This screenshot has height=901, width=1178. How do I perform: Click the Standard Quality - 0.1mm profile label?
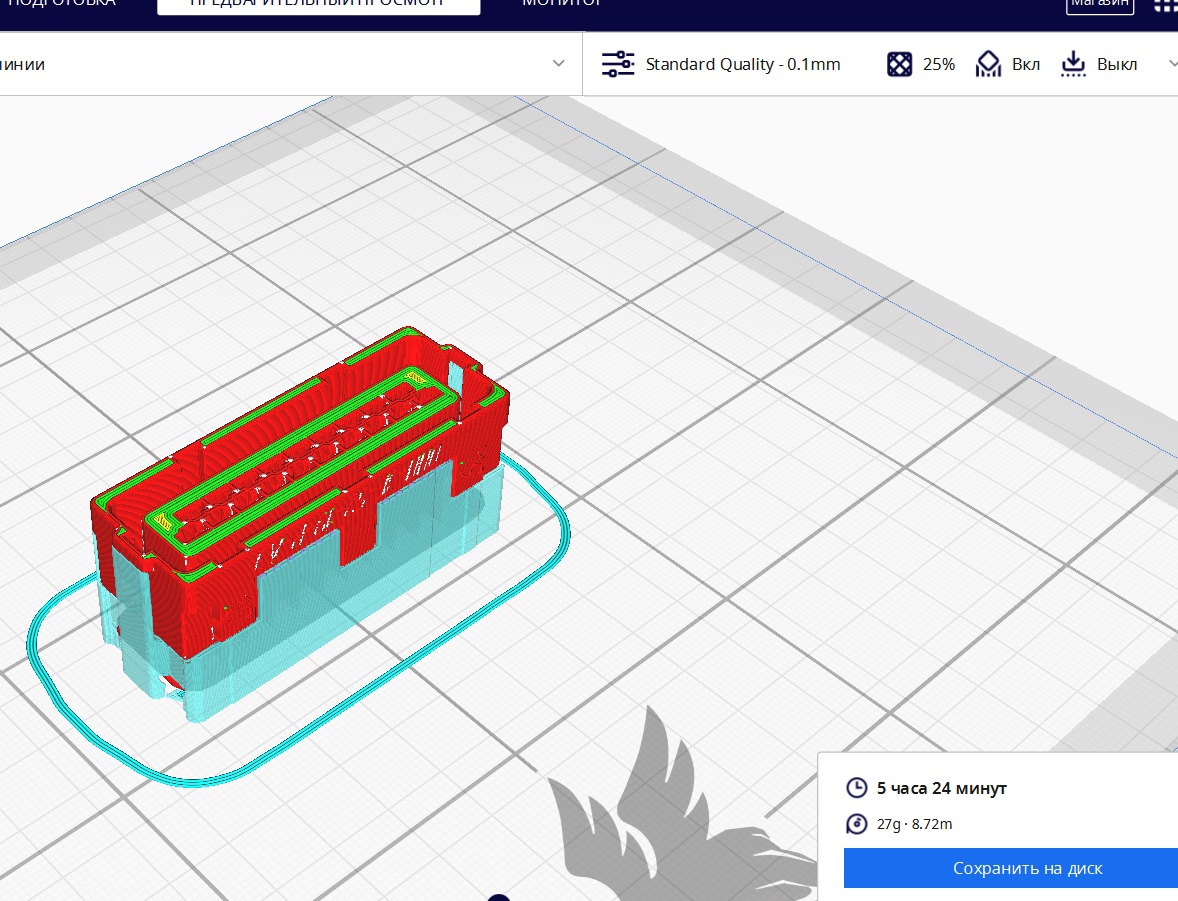pyautogui.click(x=742, y=65)
